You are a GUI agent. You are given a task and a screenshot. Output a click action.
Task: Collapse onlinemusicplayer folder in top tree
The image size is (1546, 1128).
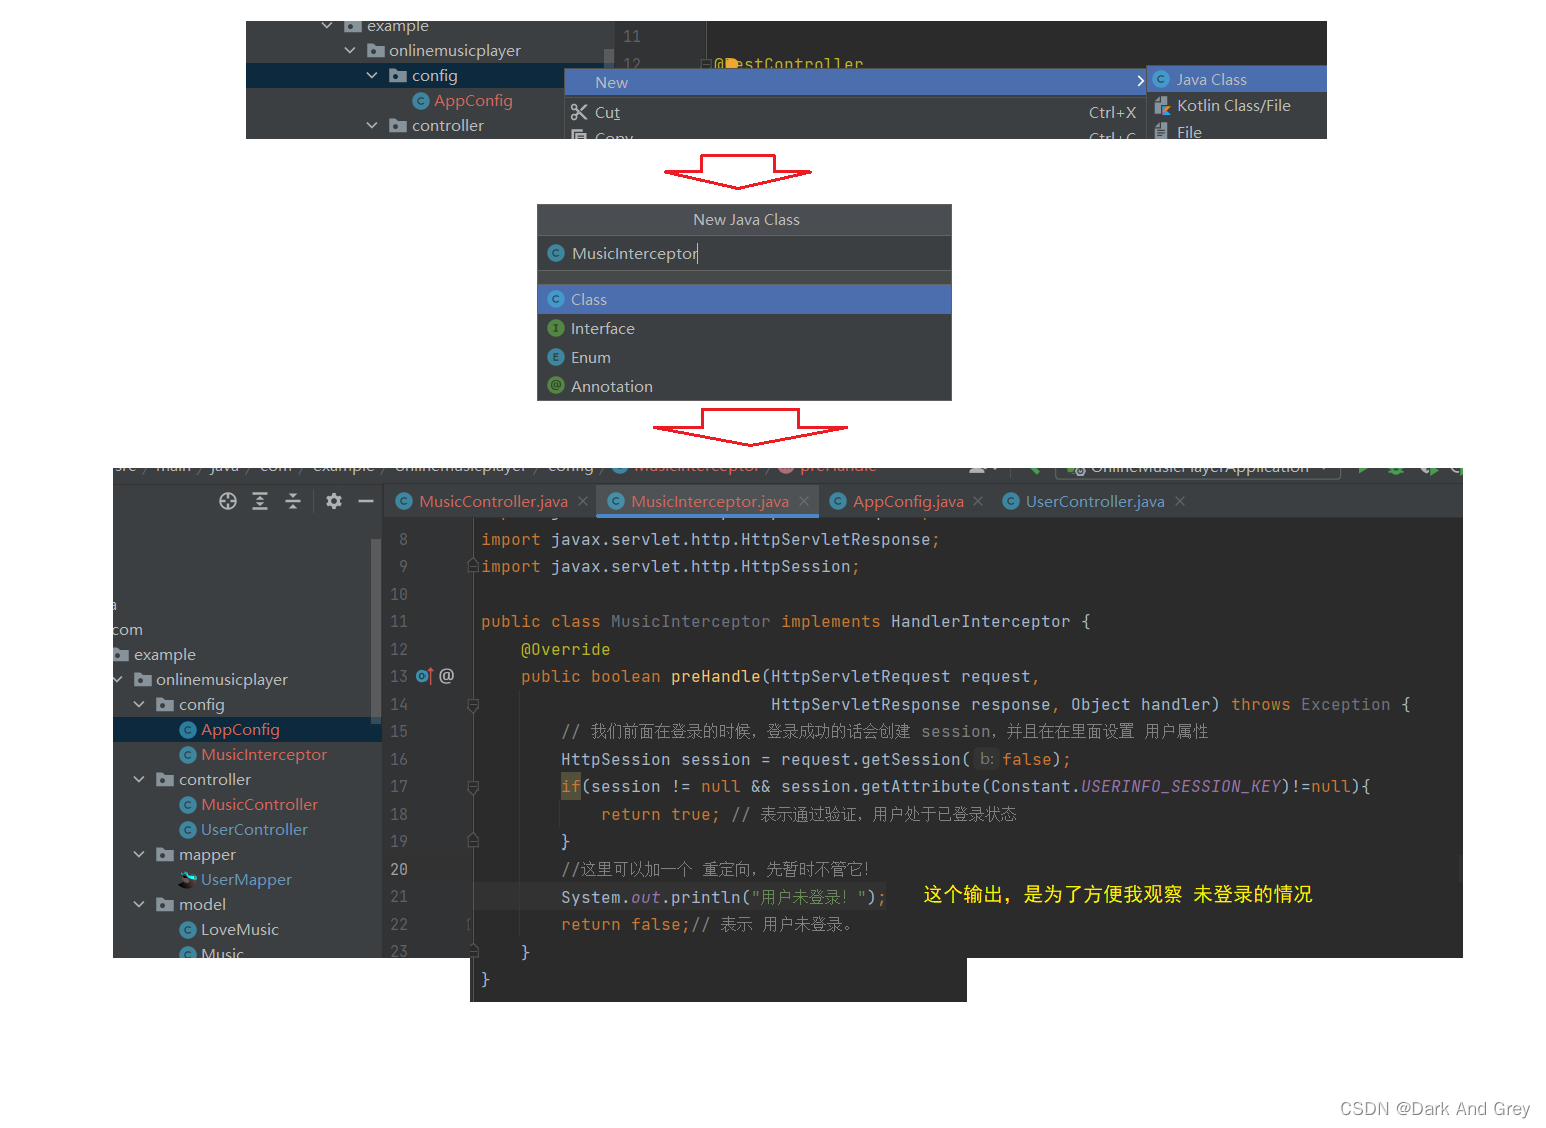349,50
